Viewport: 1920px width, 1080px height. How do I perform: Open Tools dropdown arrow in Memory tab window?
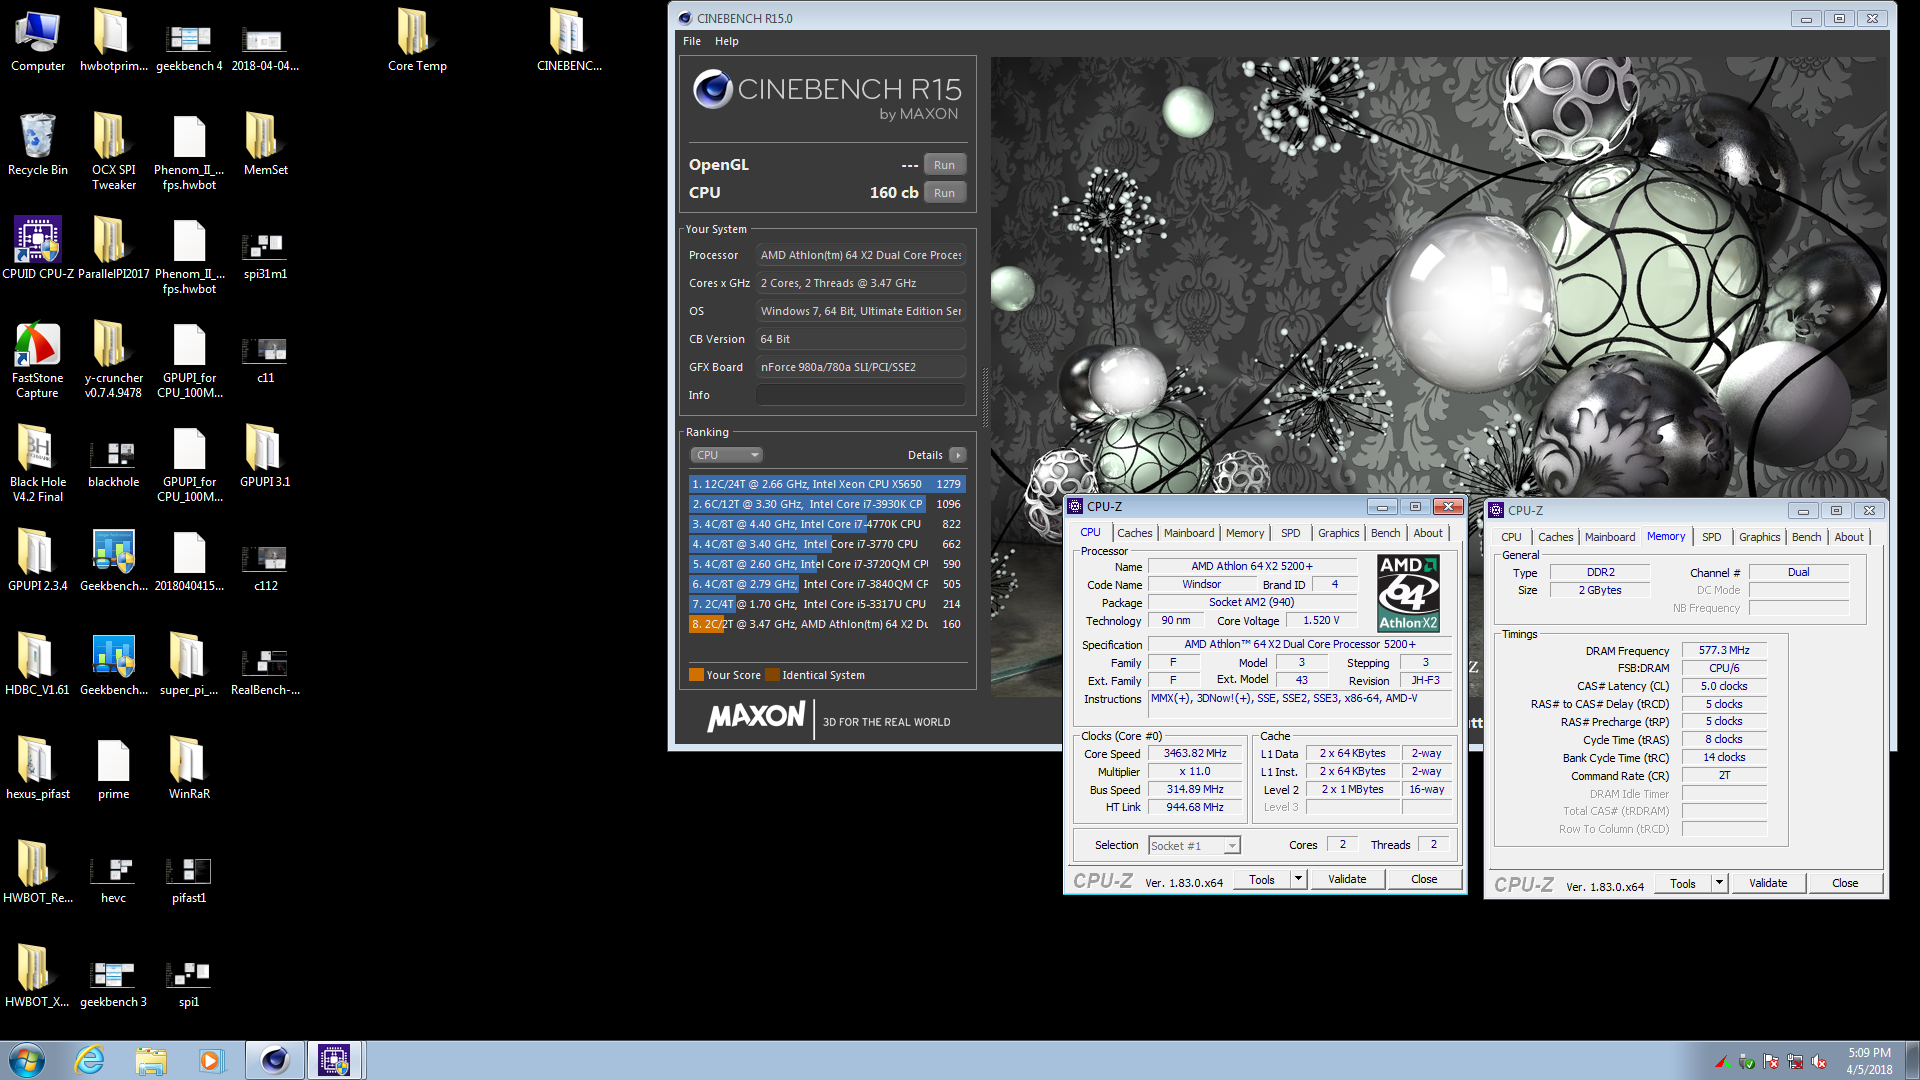(x=1719, y=883)
